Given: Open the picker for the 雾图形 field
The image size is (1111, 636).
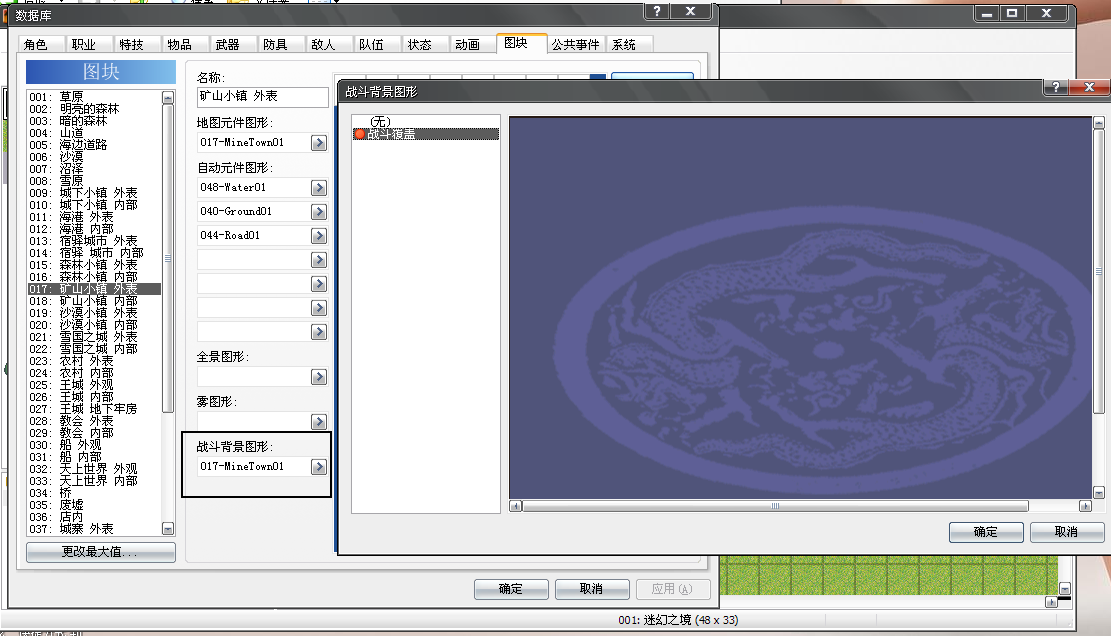Looking at the screenshot, I should point(319,422).
